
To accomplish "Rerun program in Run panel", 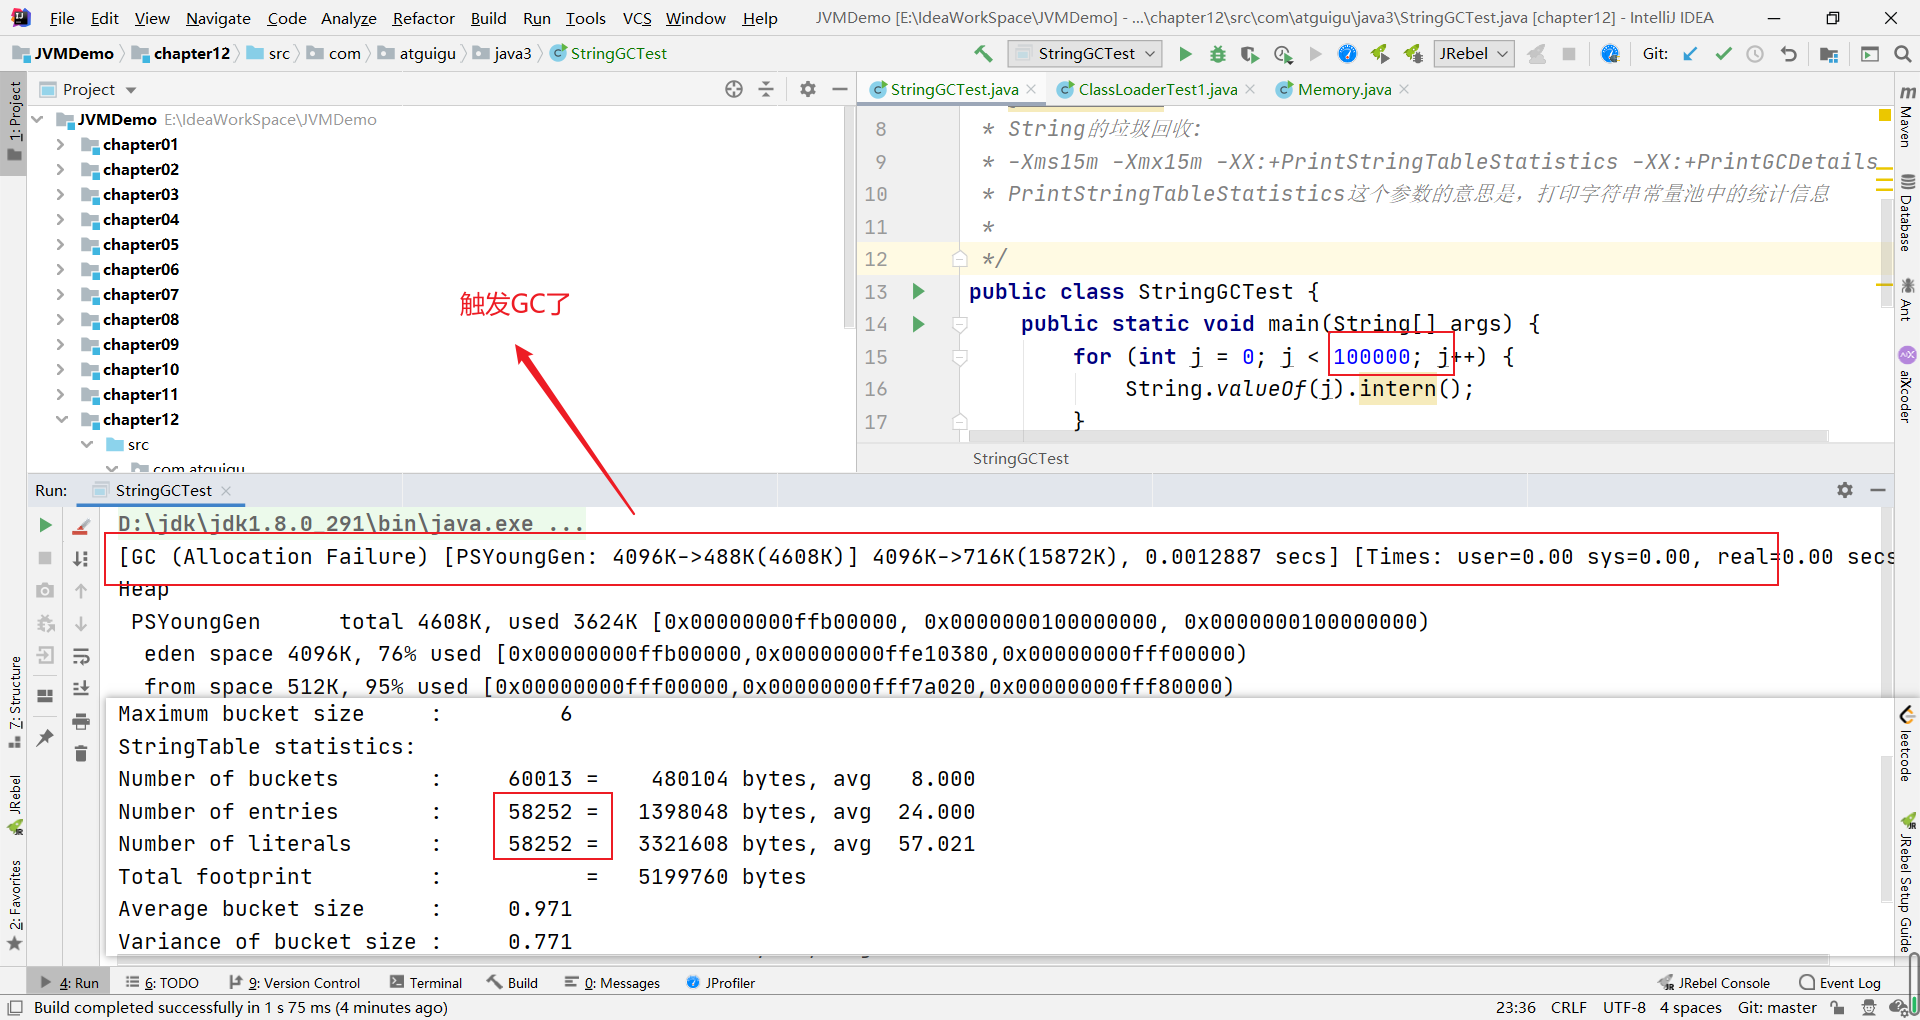I will (45, 525).
